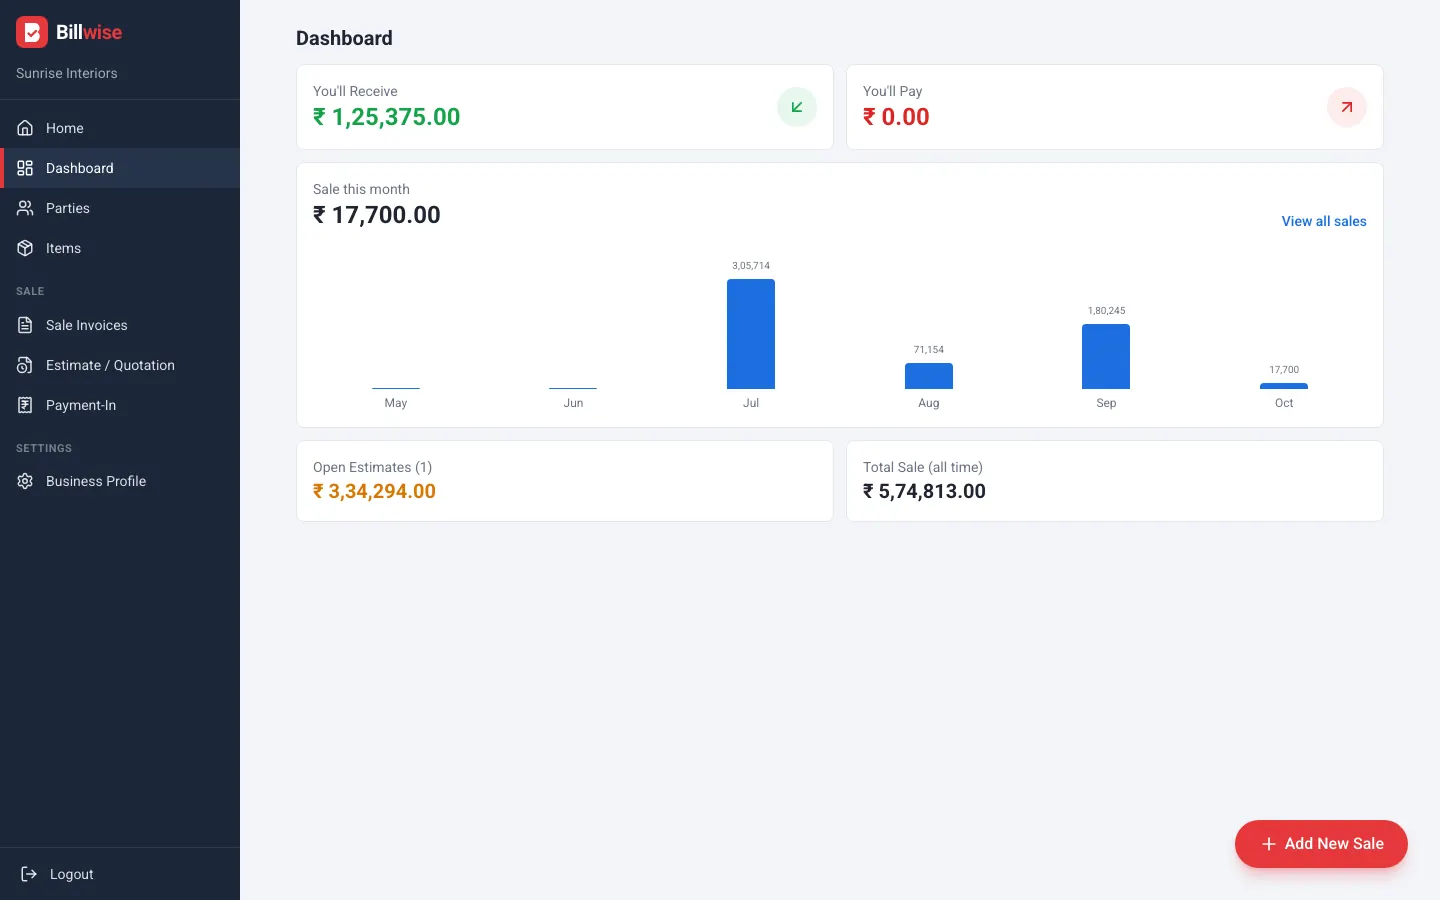Click the 3,05,714 label above Jul bar

[x=751, y=266]
